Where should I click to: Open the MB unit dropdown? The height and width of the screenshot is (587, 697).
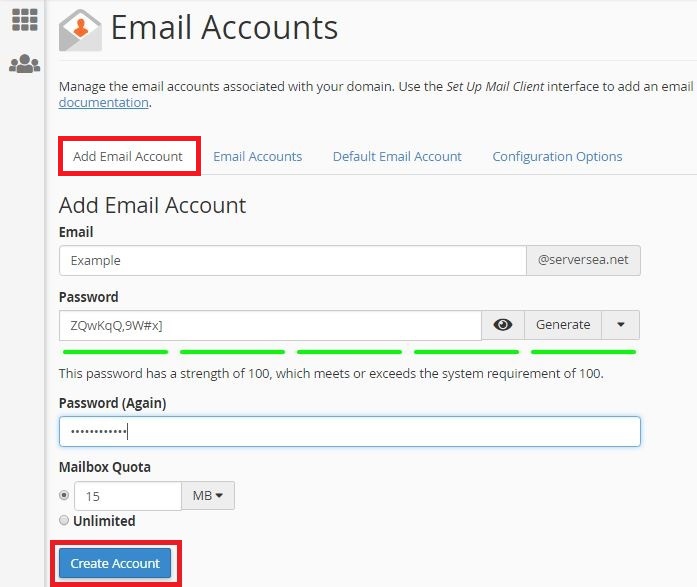click(208, 495)
